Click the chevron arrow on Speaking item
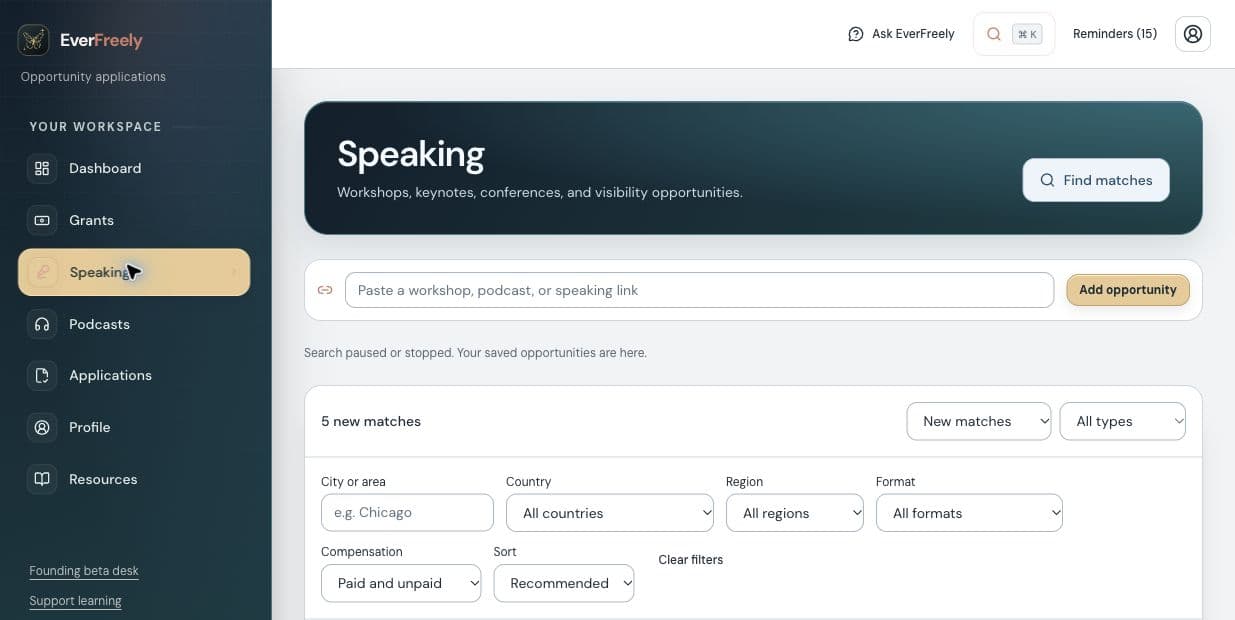 (234, 272)
